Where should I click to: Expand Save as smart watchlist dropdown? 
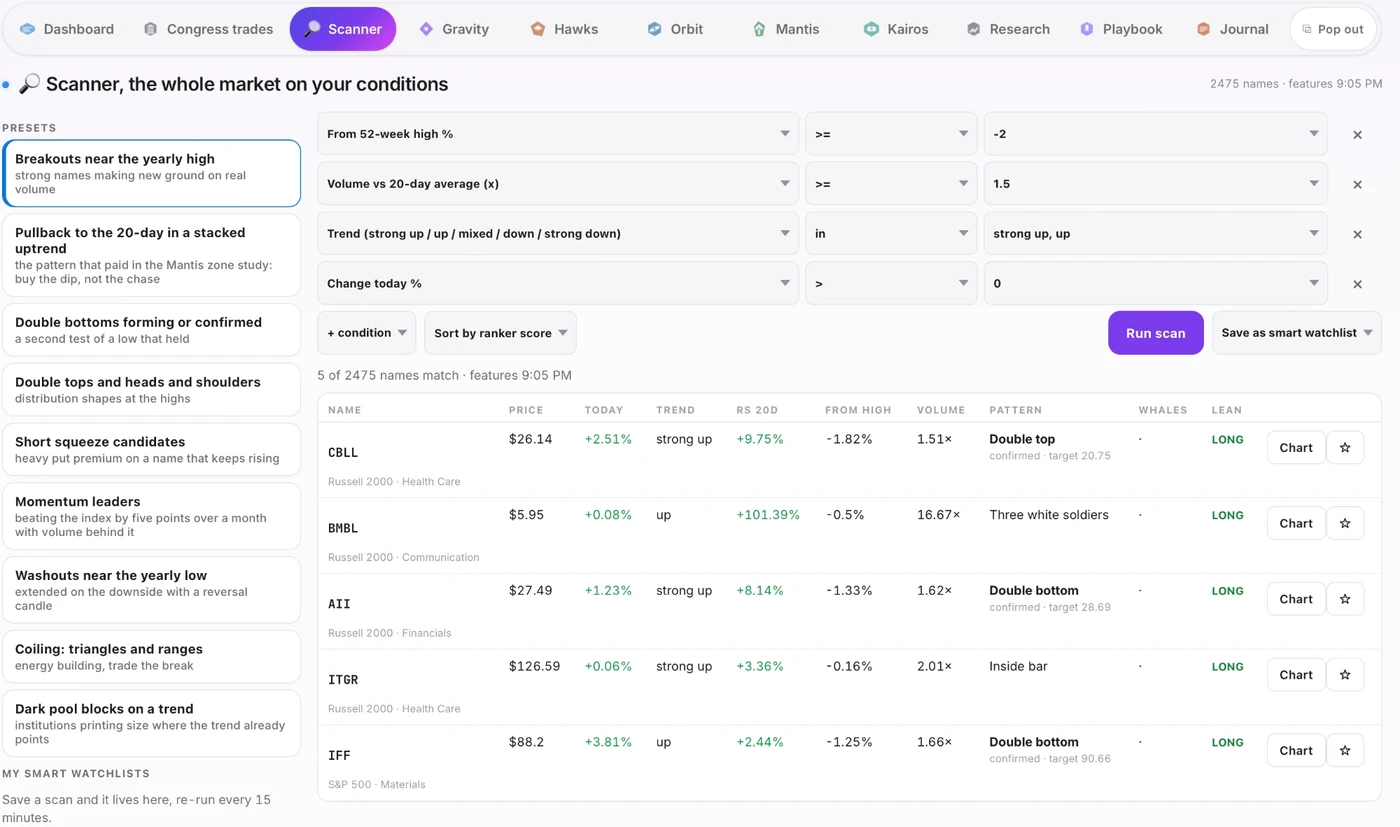(x=1297, y=333)
